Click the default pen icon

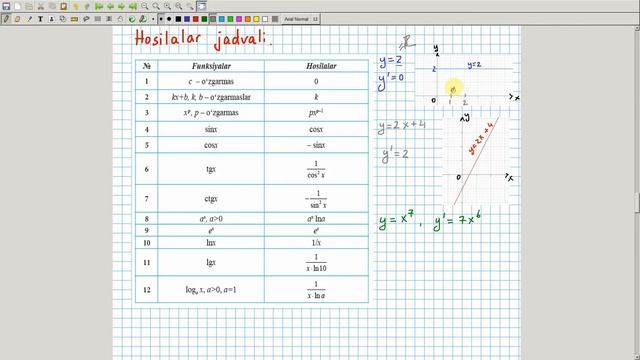coord(143,19)
